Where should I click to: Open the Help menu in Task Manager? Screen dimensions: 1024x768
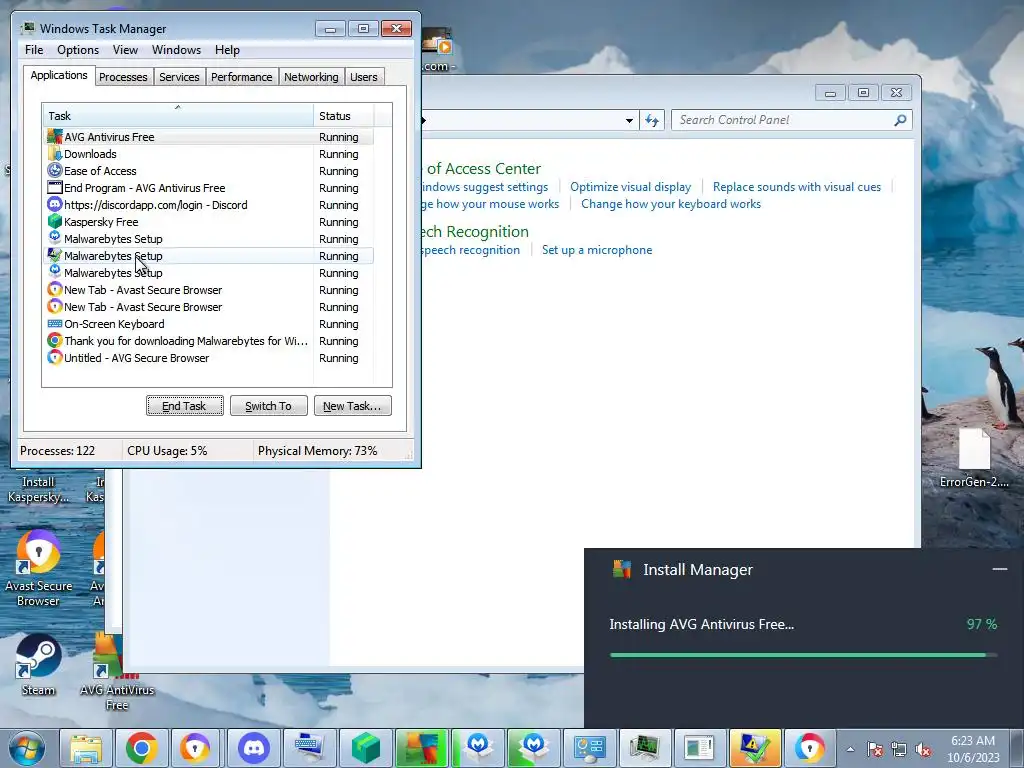point(227,50)
